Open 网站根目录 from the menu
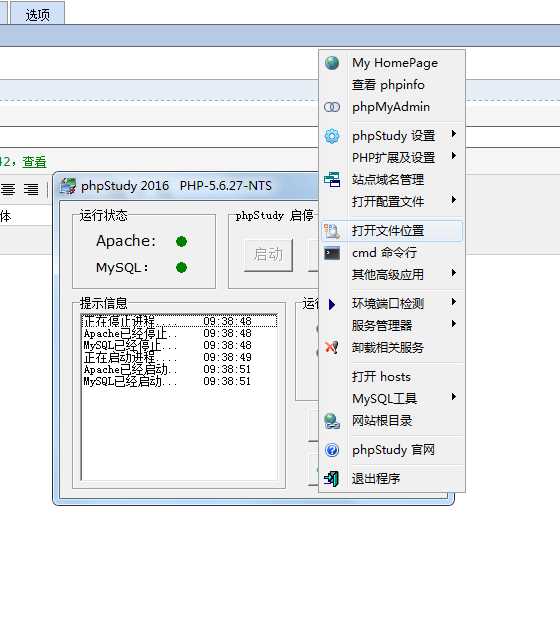 tap(392, 421)
